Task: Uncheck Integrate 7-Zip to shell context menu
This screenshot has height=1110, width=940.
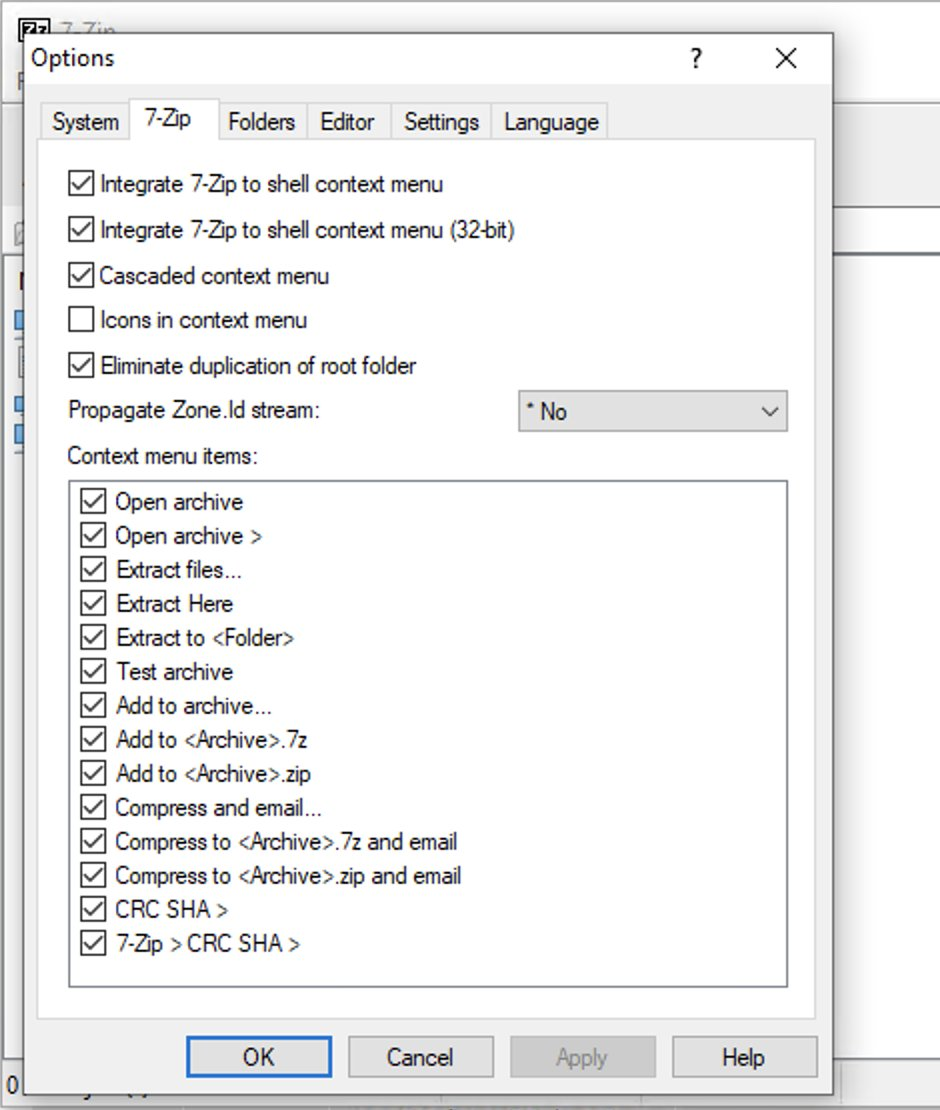Action: point(81,184)
